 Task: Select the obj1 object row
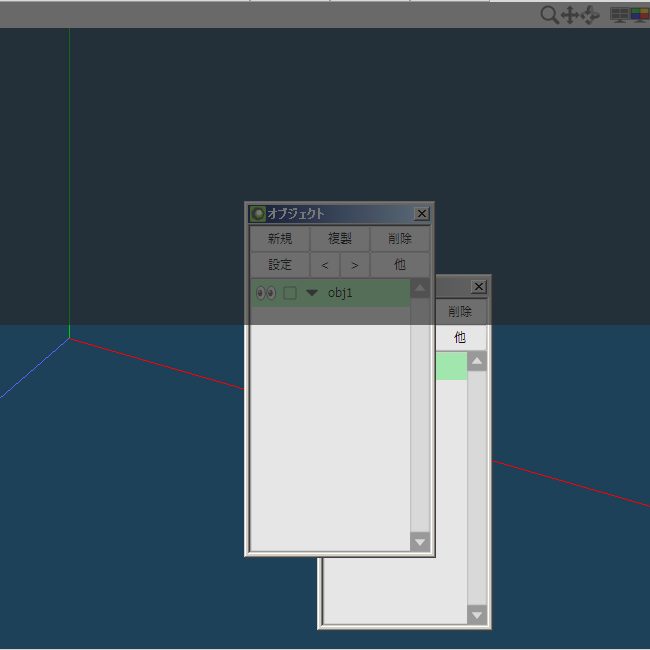tap(330, 293)
